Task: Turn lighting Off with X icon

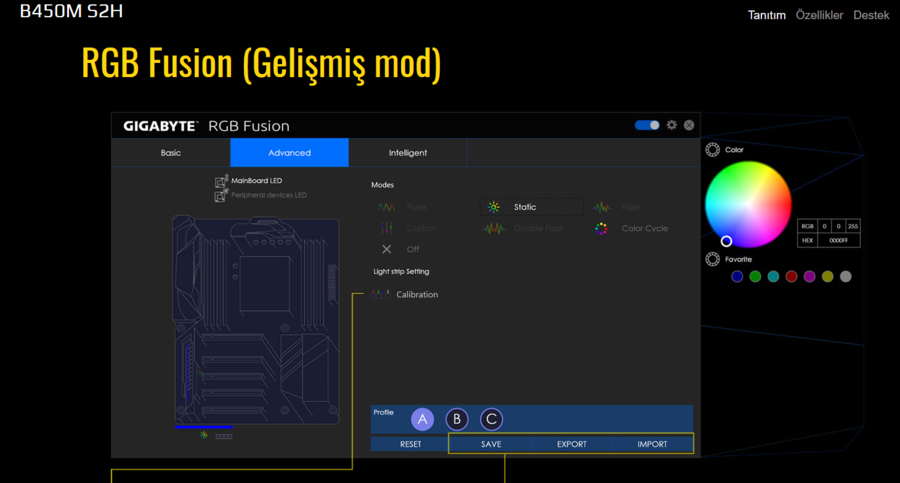Action: coord(386,249)
